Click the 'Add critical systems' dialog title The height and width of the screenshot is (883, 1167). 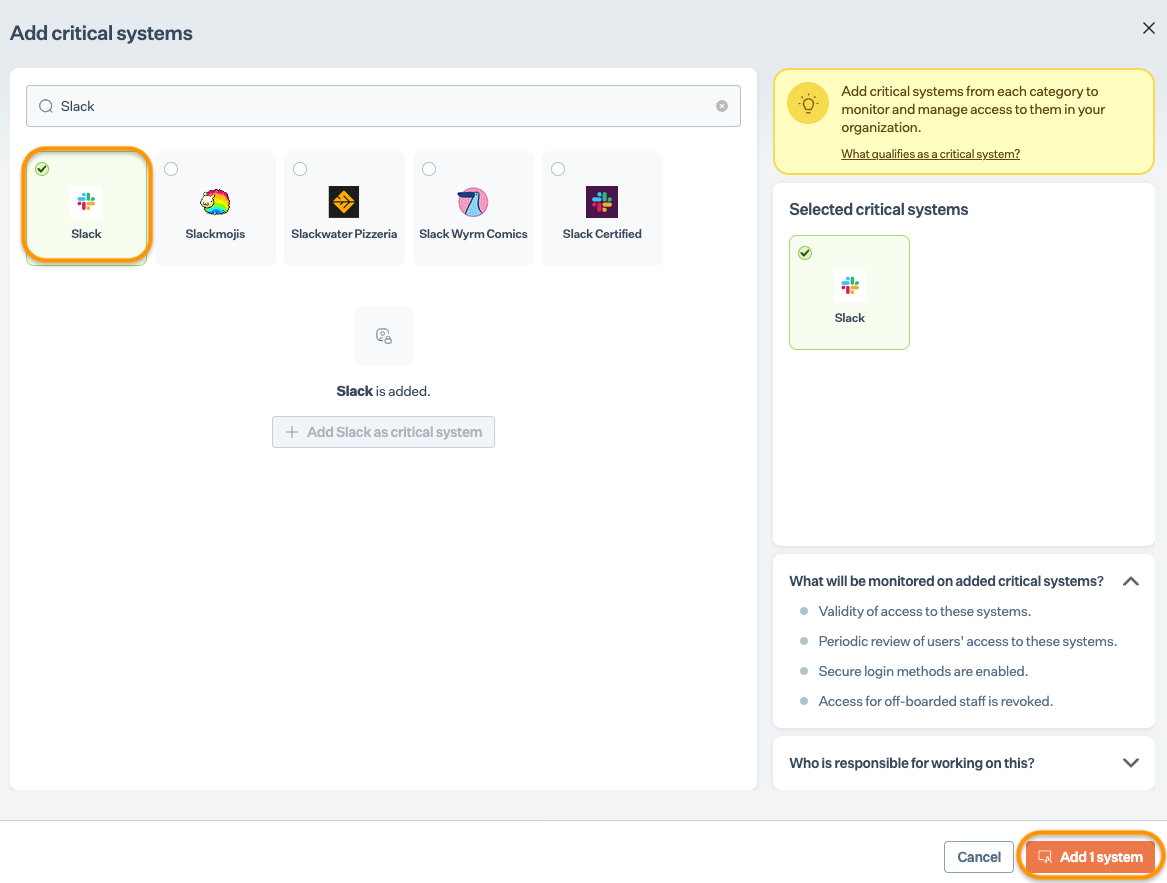(101, 34)
